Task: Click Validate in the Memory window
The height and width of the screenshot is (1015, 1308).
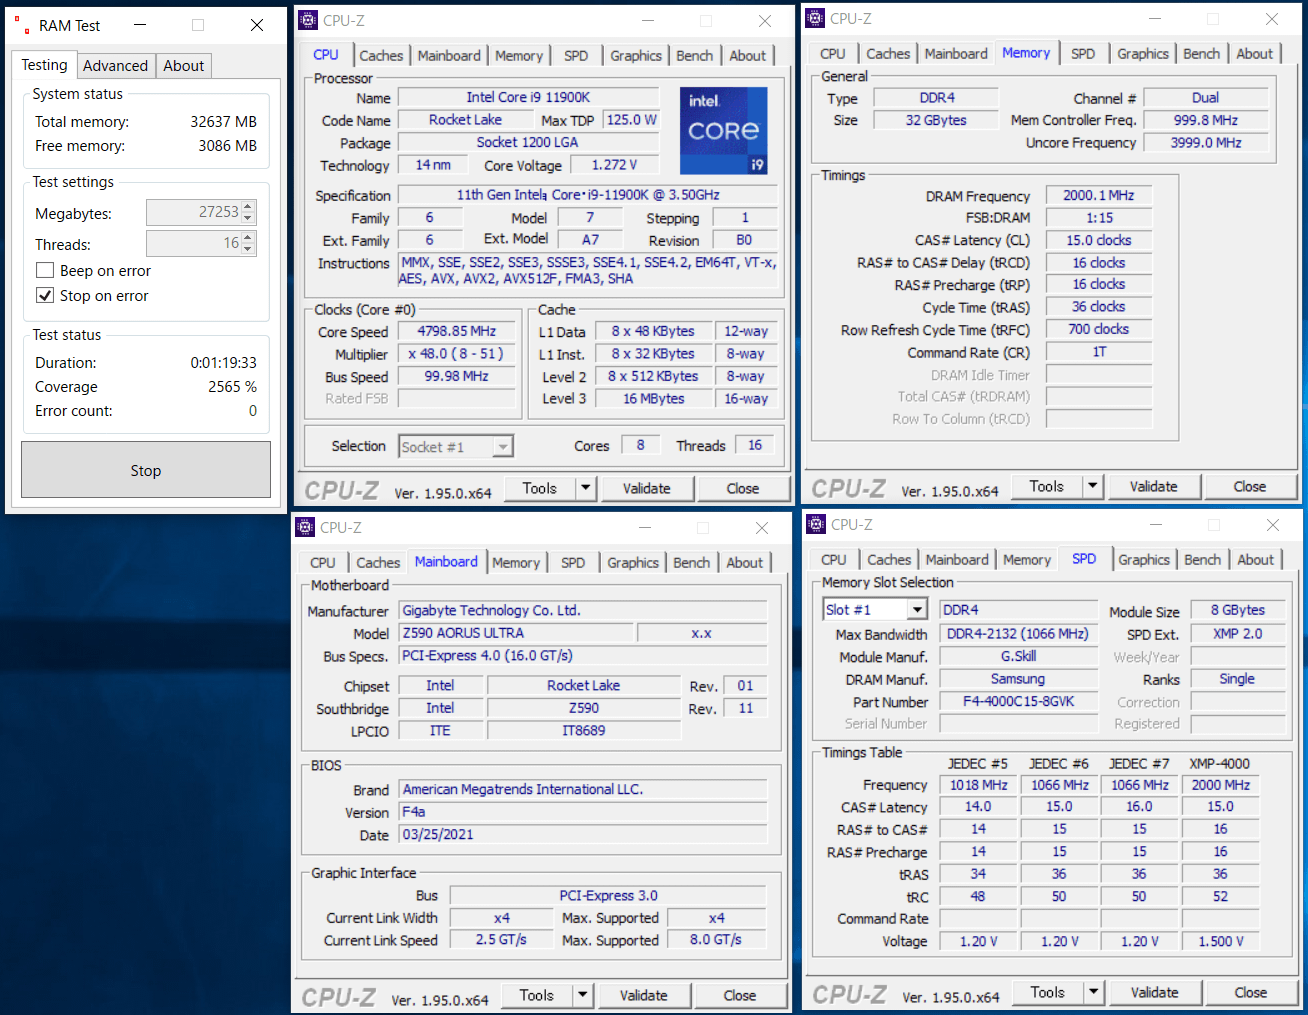Action: pyautogui.click(x=1154, y=486)
